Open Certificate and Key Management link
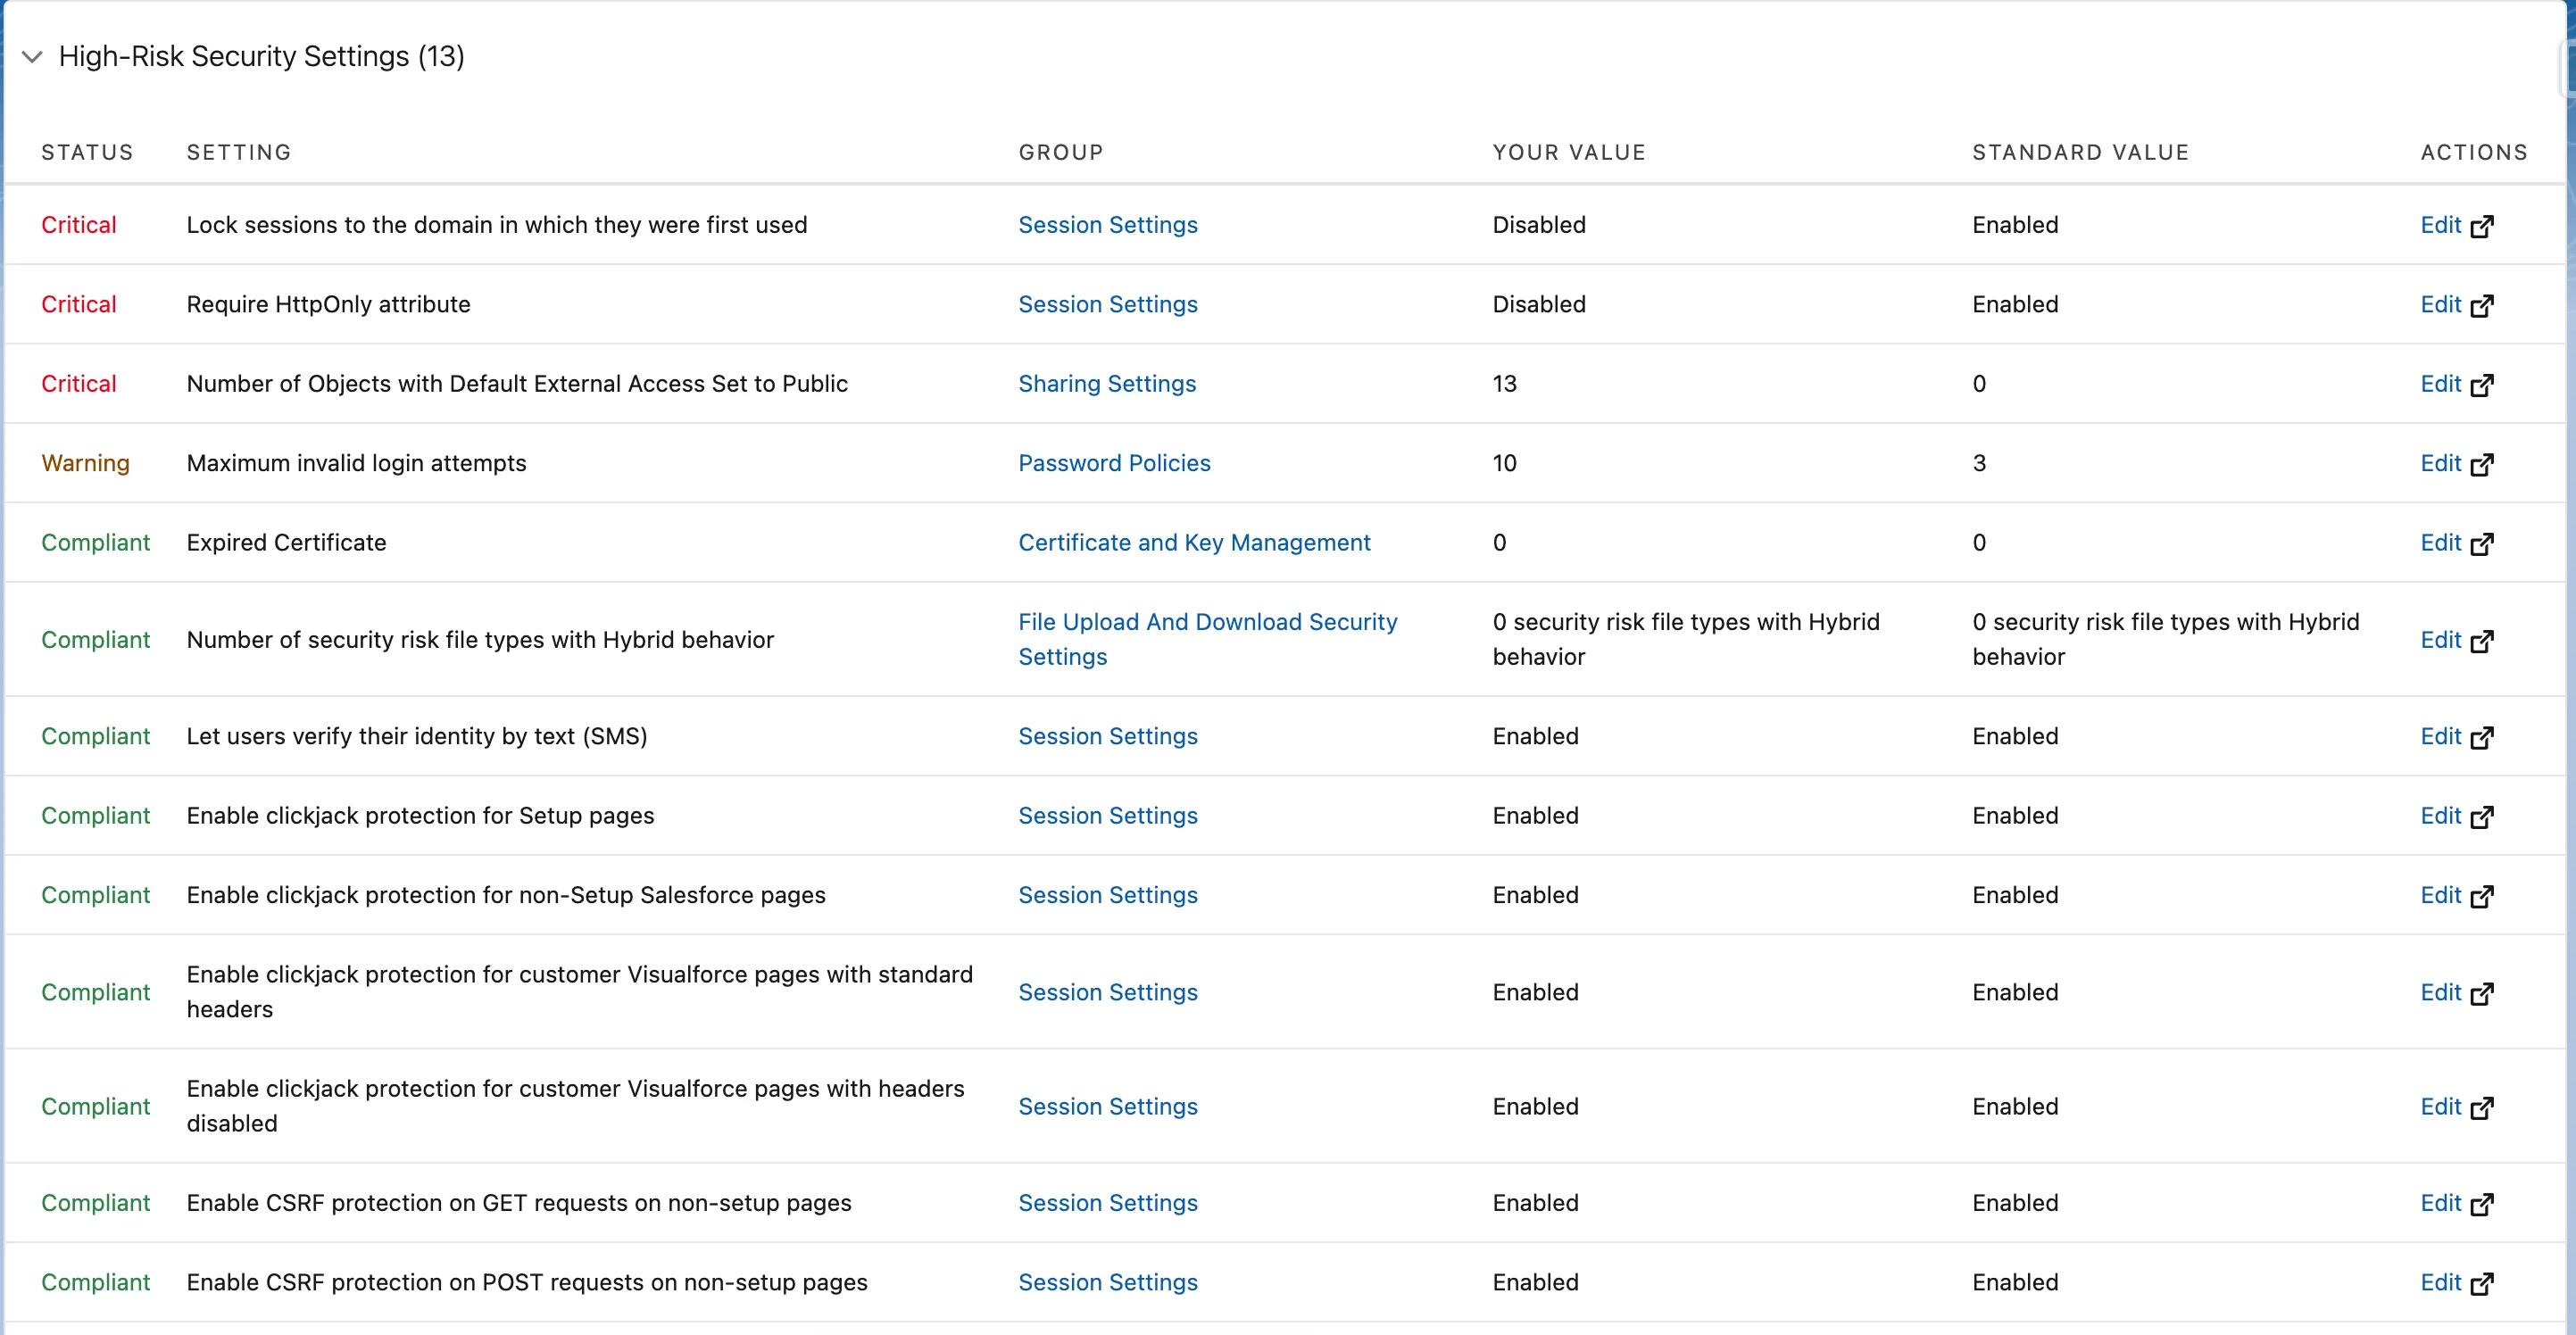Image resolution: width=2576 pixels, height=1335 pixels. click(x=1193, y=543)
